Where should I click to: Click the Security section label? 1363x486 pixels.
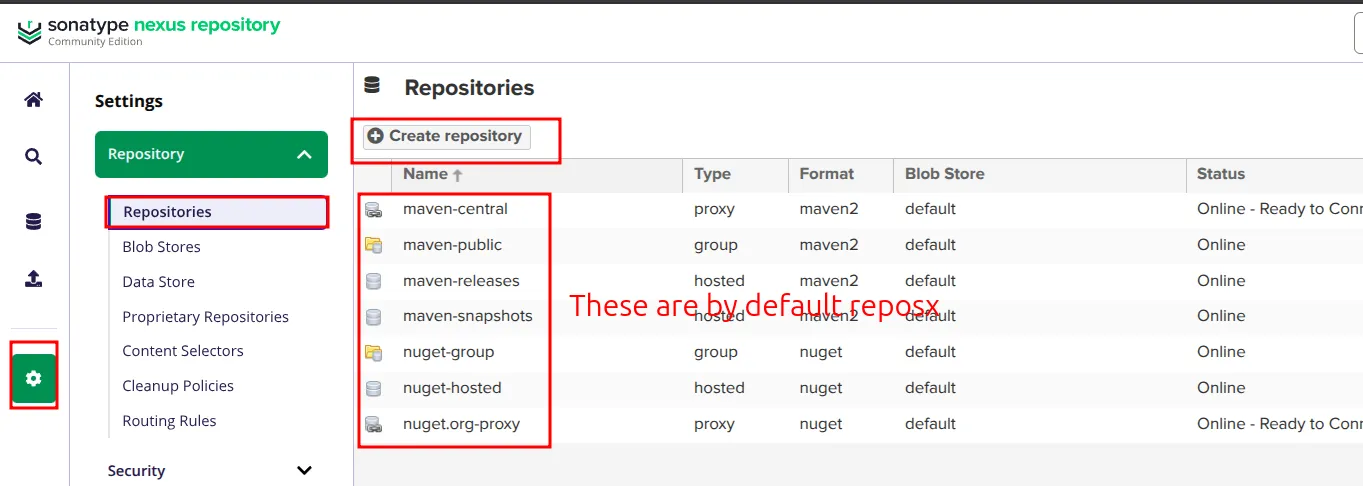coord(136,471)
